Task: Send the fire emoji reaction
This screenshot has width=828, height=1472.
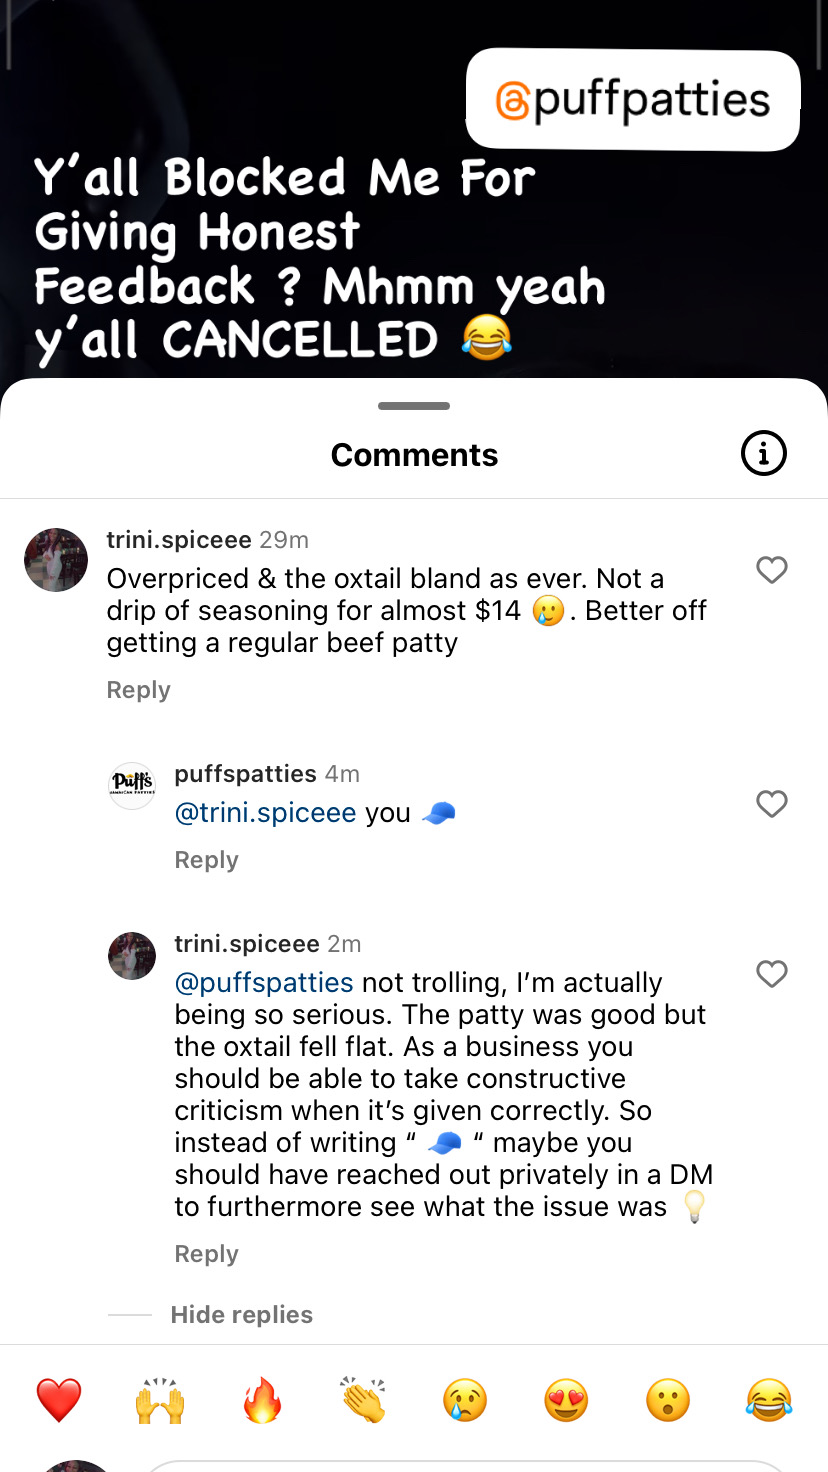Action: coord(262,1399)
